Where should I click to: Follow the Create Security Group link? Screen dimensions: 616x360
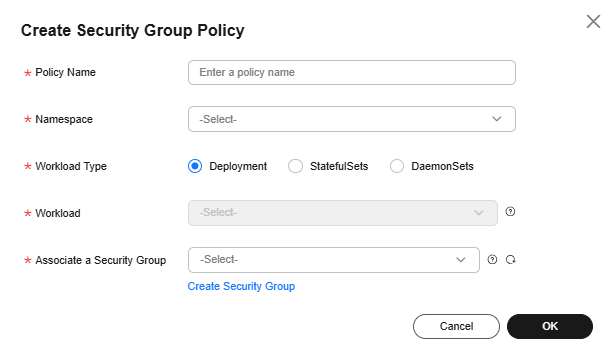coord(241,286)
